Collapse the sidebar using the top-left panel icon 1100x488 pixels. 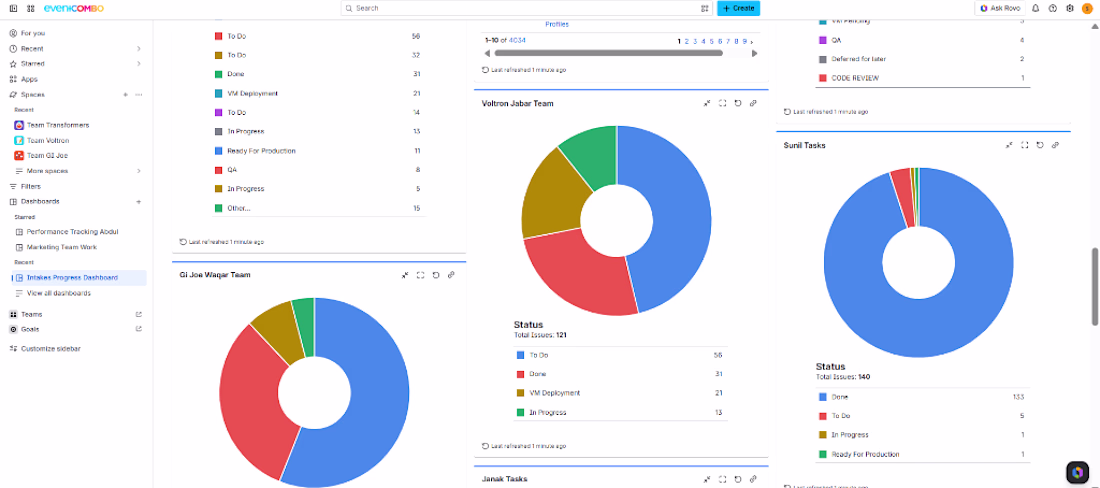coord(13,8)
